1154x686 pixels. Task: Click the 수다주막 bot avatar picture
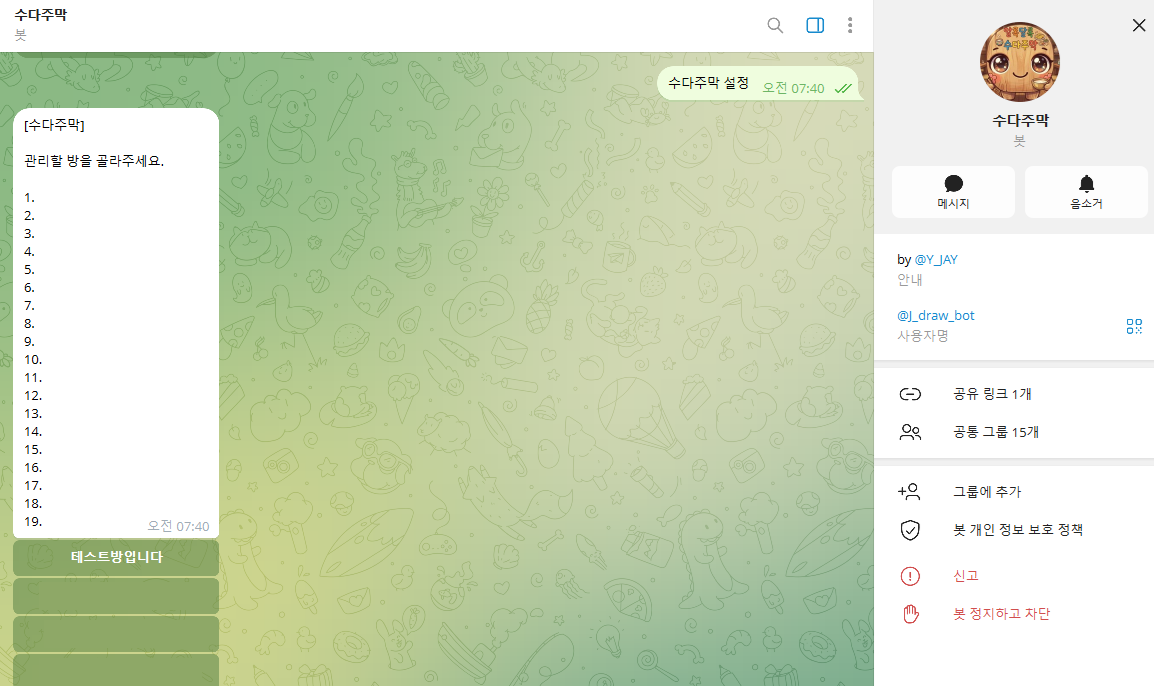(x=1019, y=62)
